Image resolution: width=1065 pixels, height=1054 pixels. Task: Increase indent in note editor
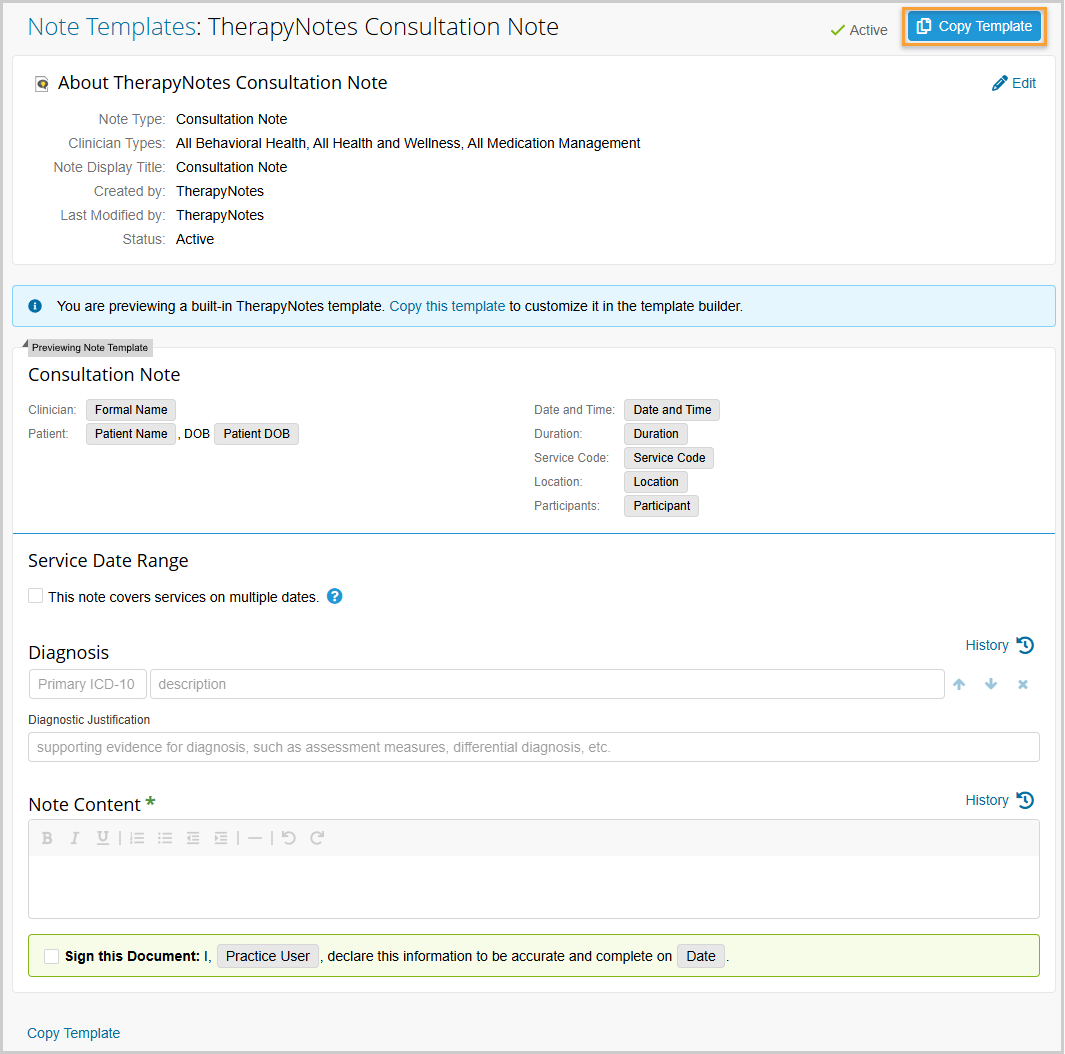(221, 838)
